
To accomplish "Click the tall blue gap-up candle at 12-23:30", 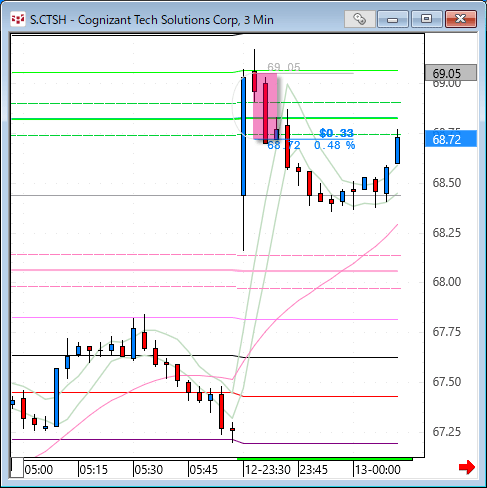I will (x=244, y=136).
